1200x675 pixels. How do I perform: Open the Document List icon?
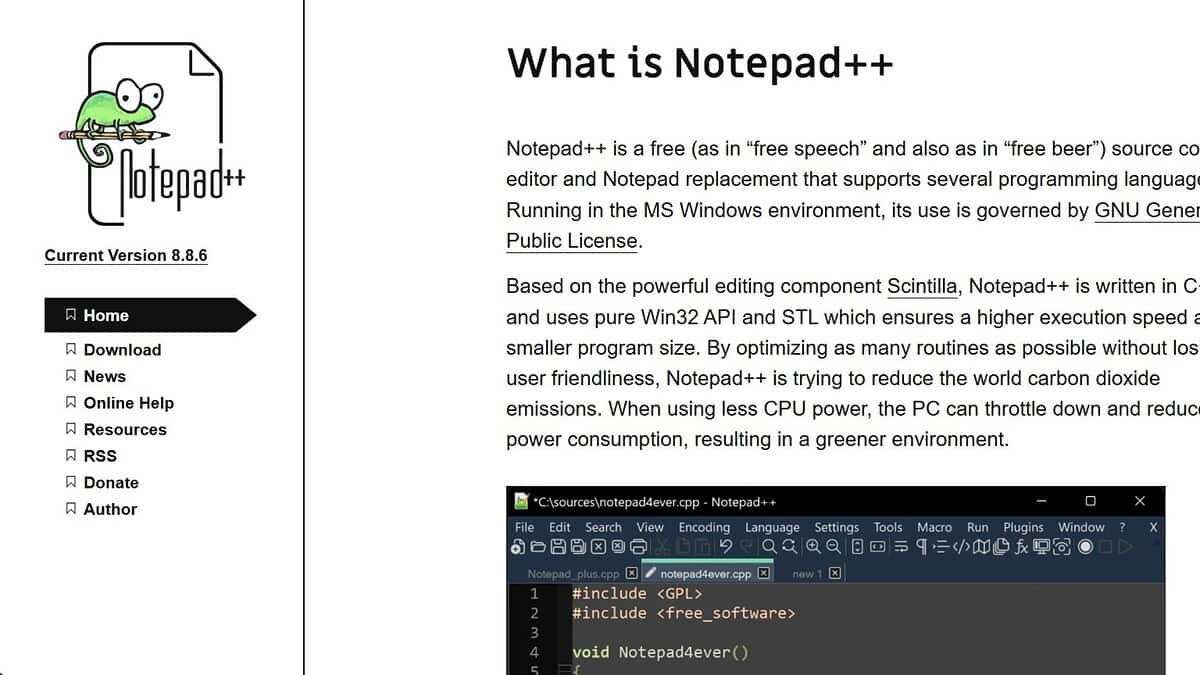pos(1001,547)
